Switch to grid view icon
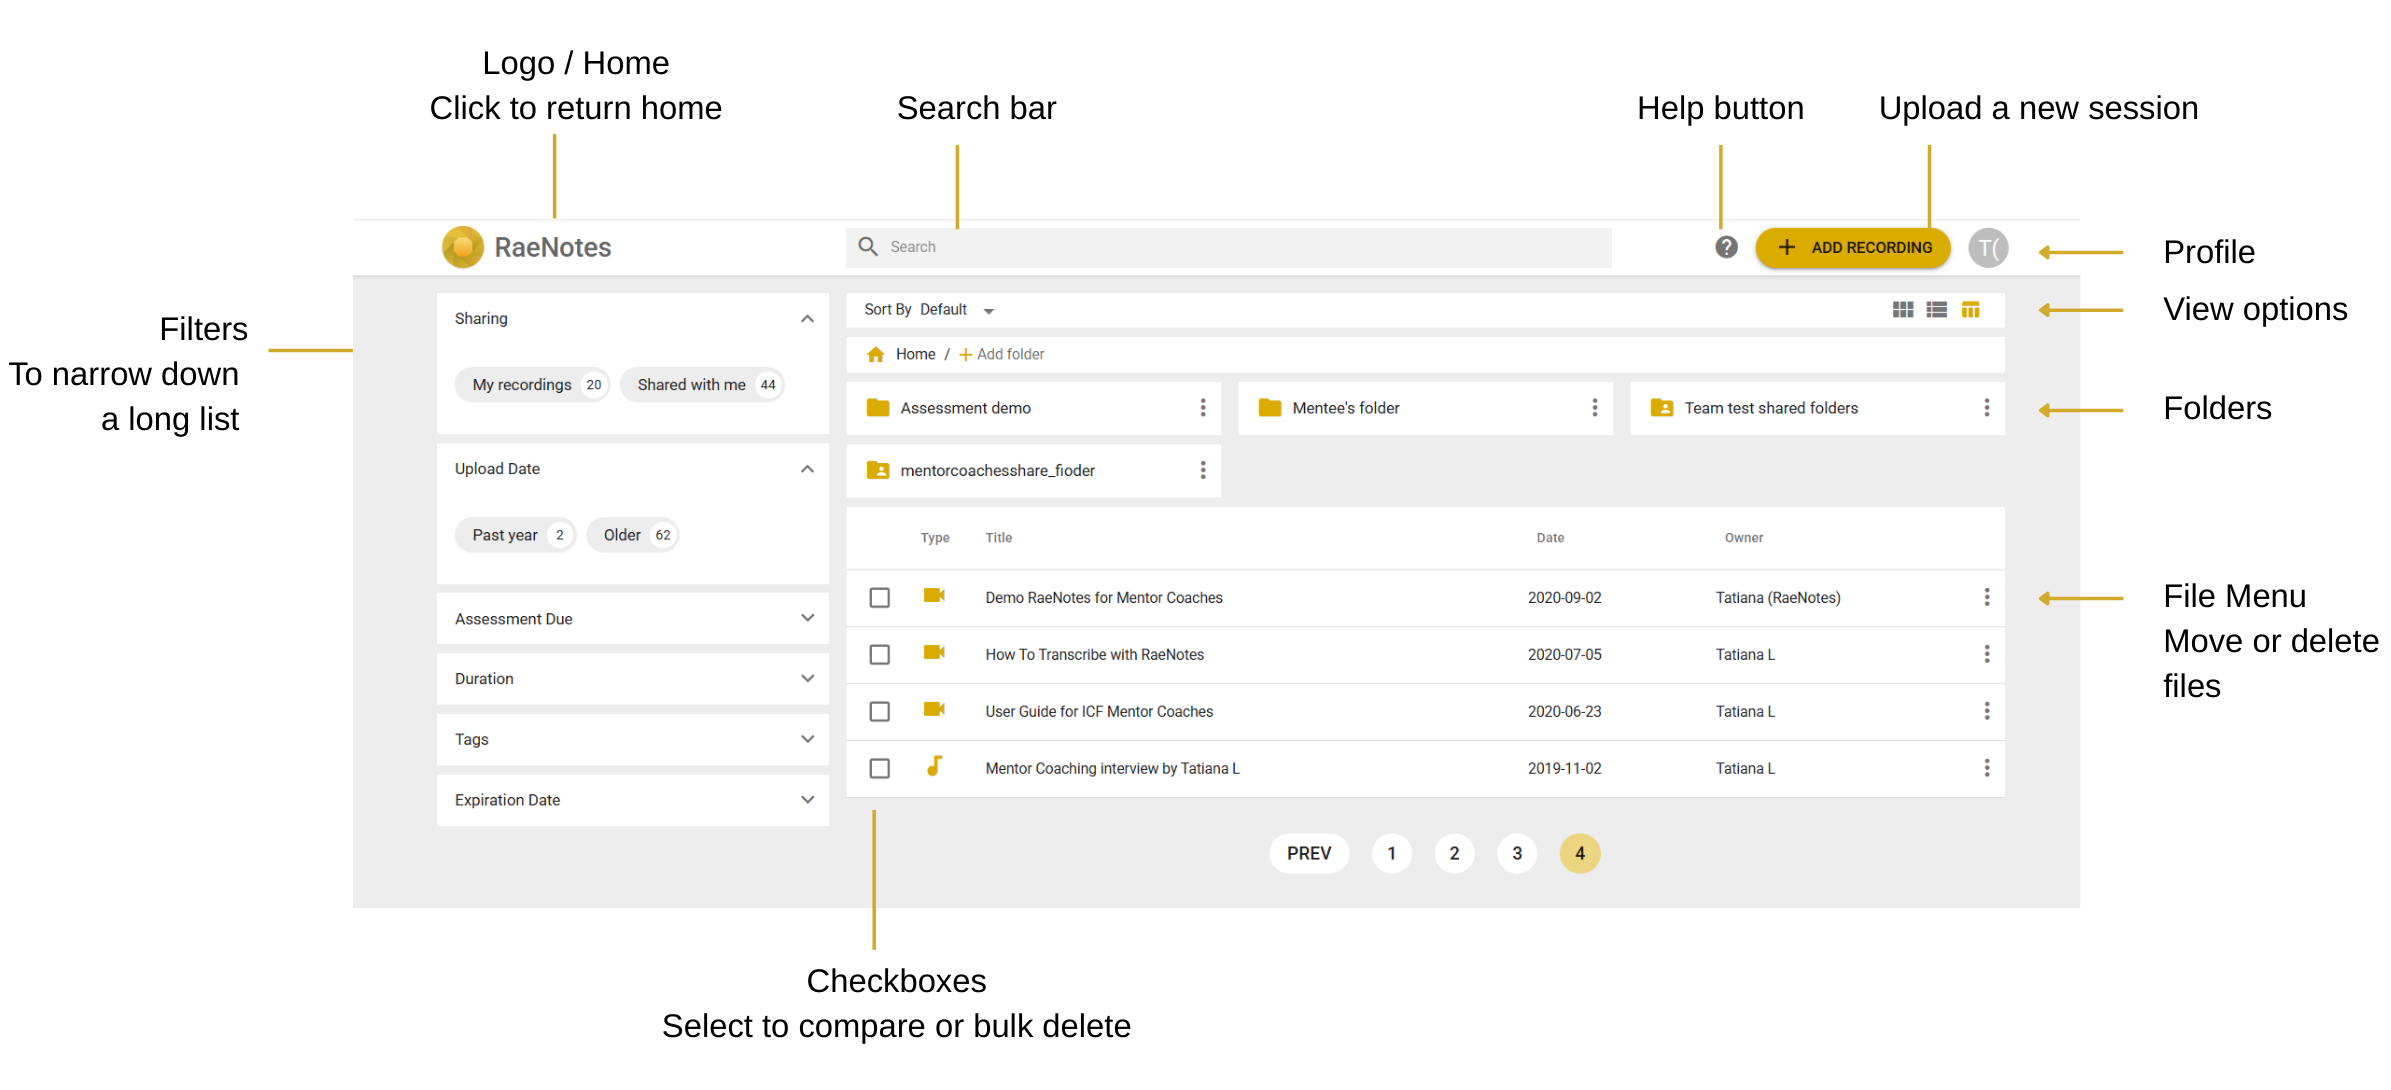This screenshot has height=1090, width=2391. click(x=1902, y=310)
